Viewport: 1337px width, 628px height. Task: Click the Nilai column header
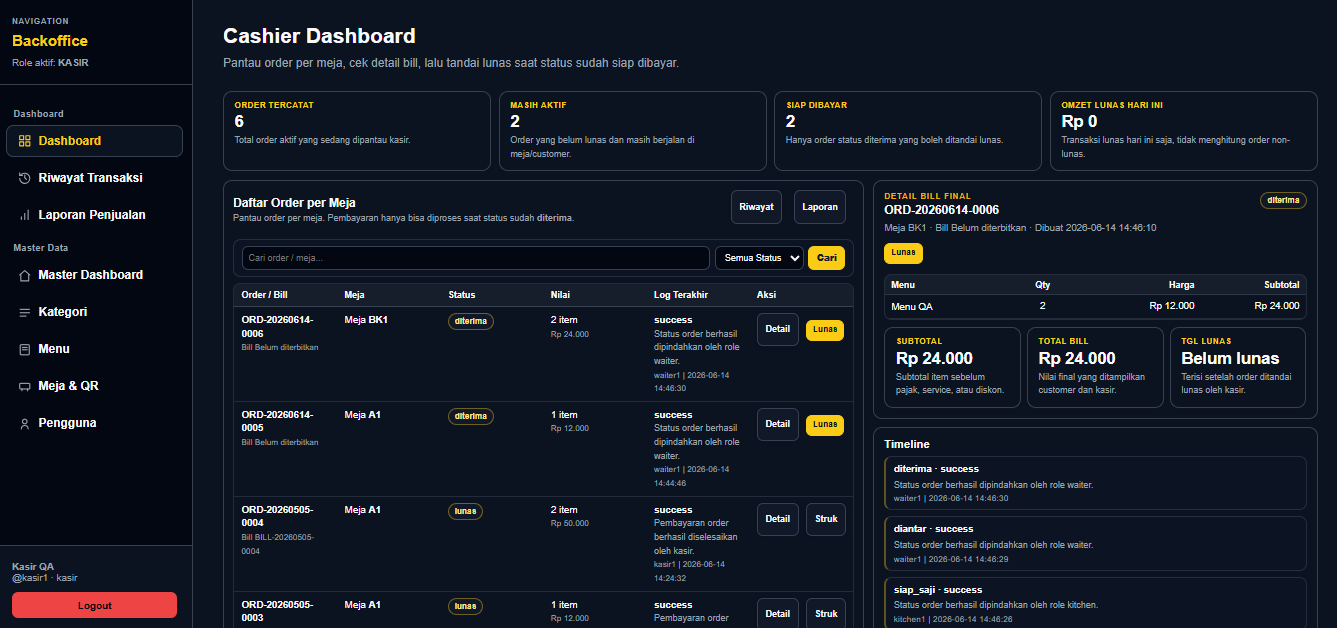[x=560, y=295]
